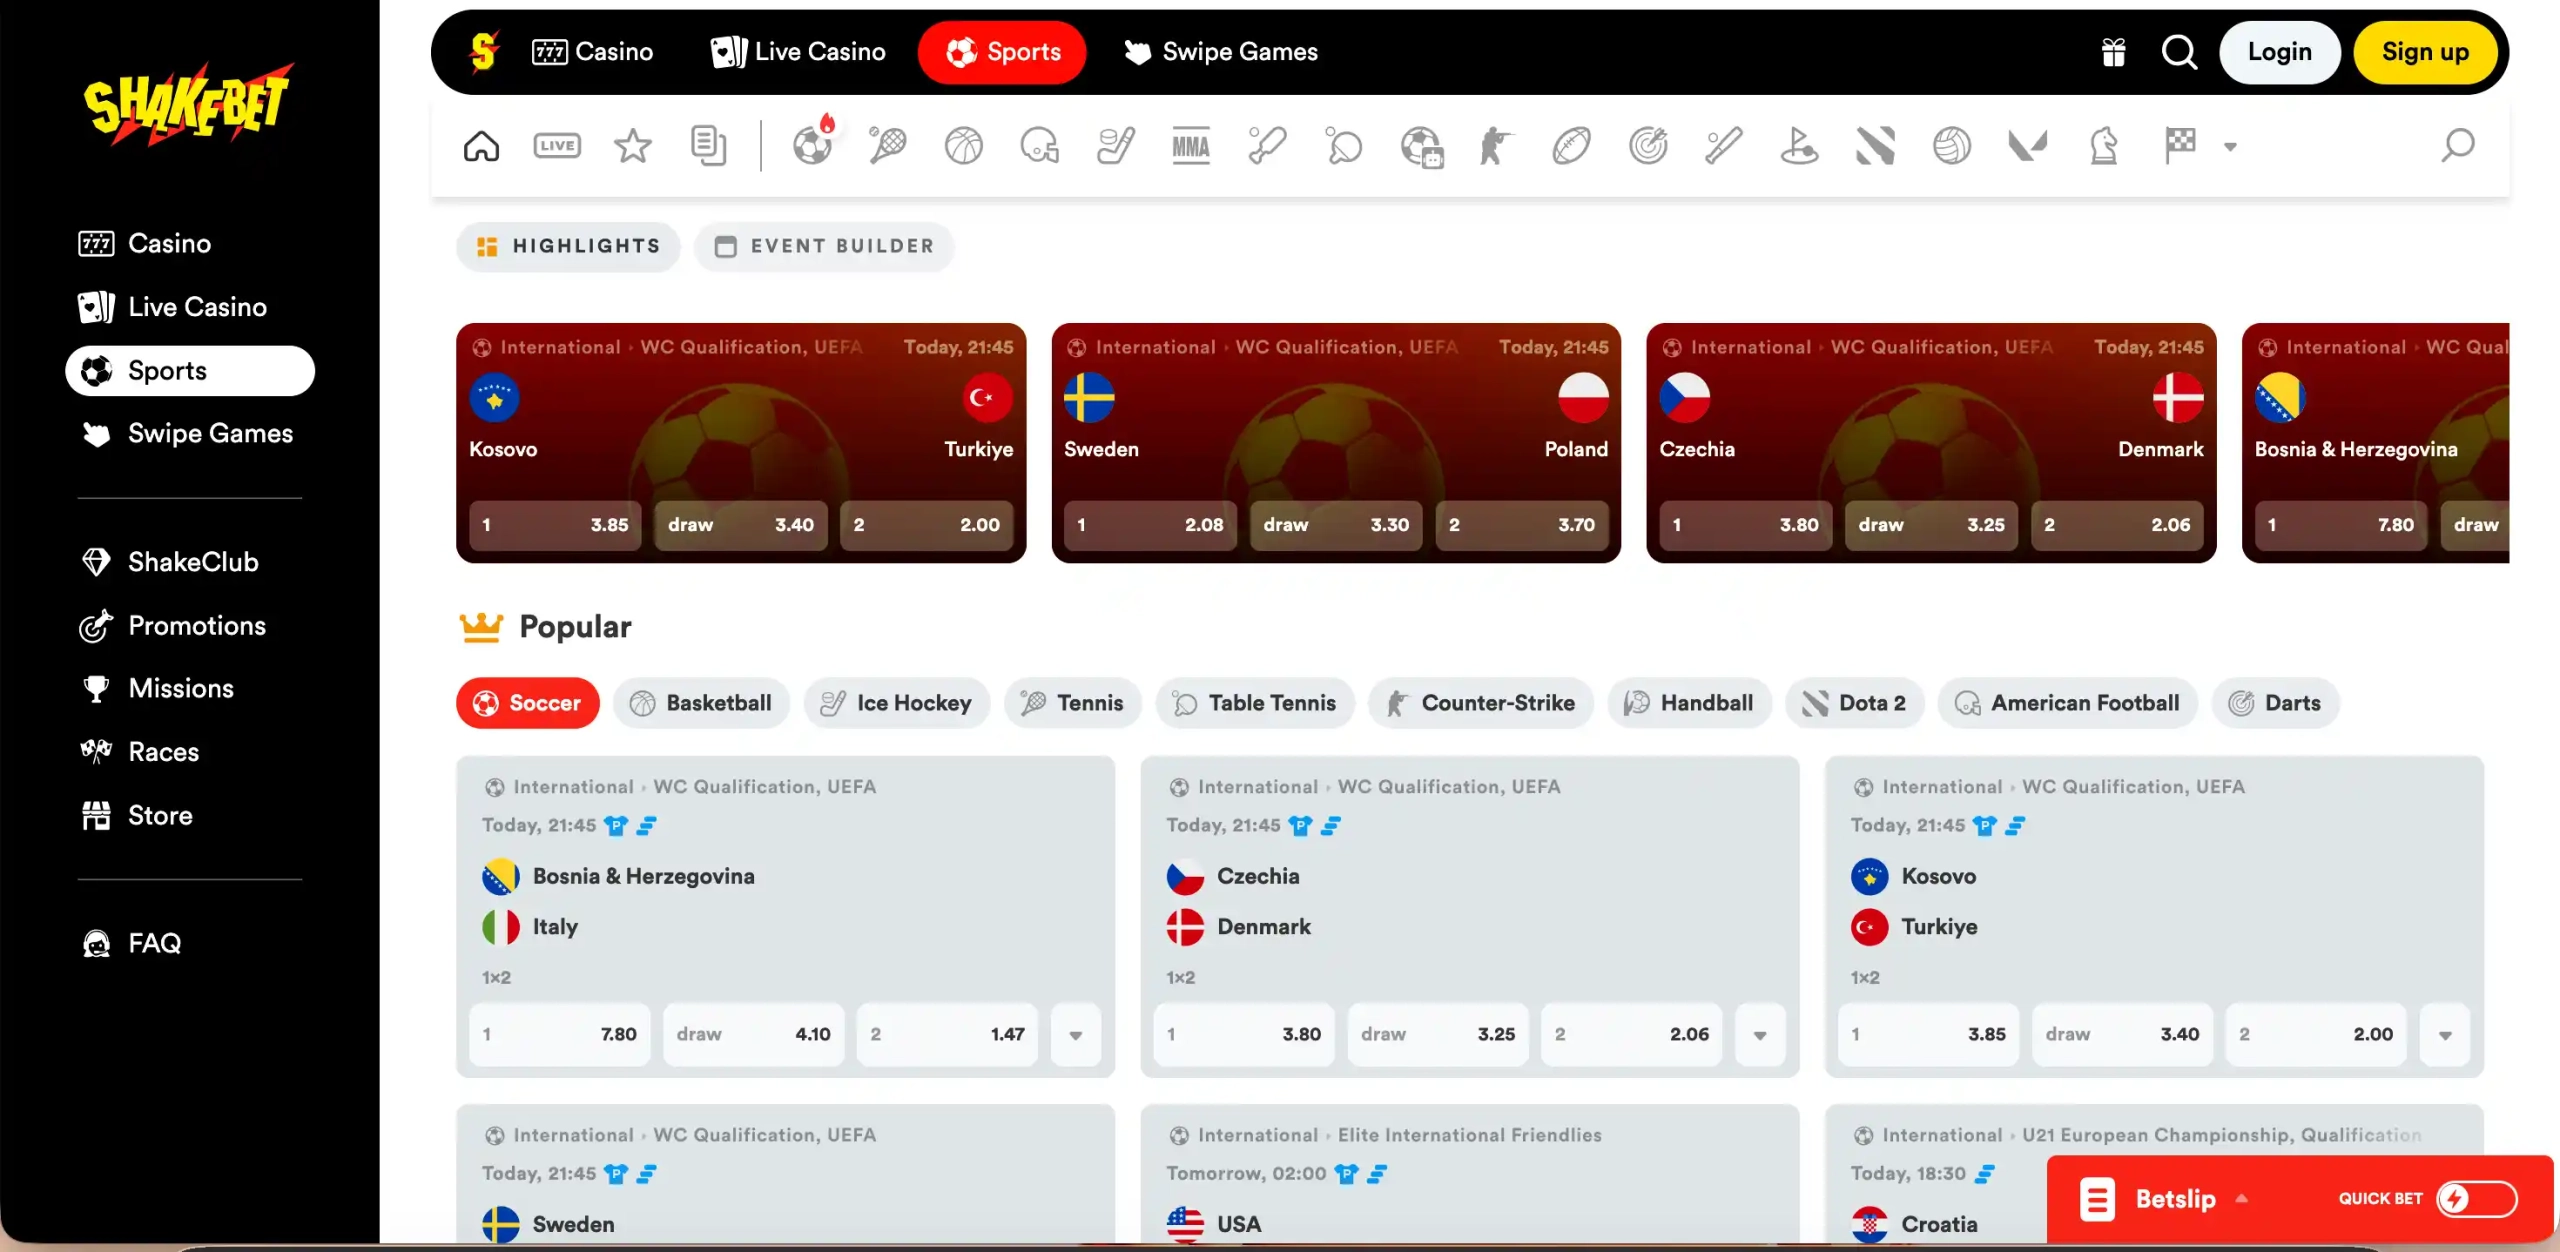Select the Tennis racket icon in sports bar
This screenshot has width=2560, height=1252.
pyautogui.click(x=887, y=146)
